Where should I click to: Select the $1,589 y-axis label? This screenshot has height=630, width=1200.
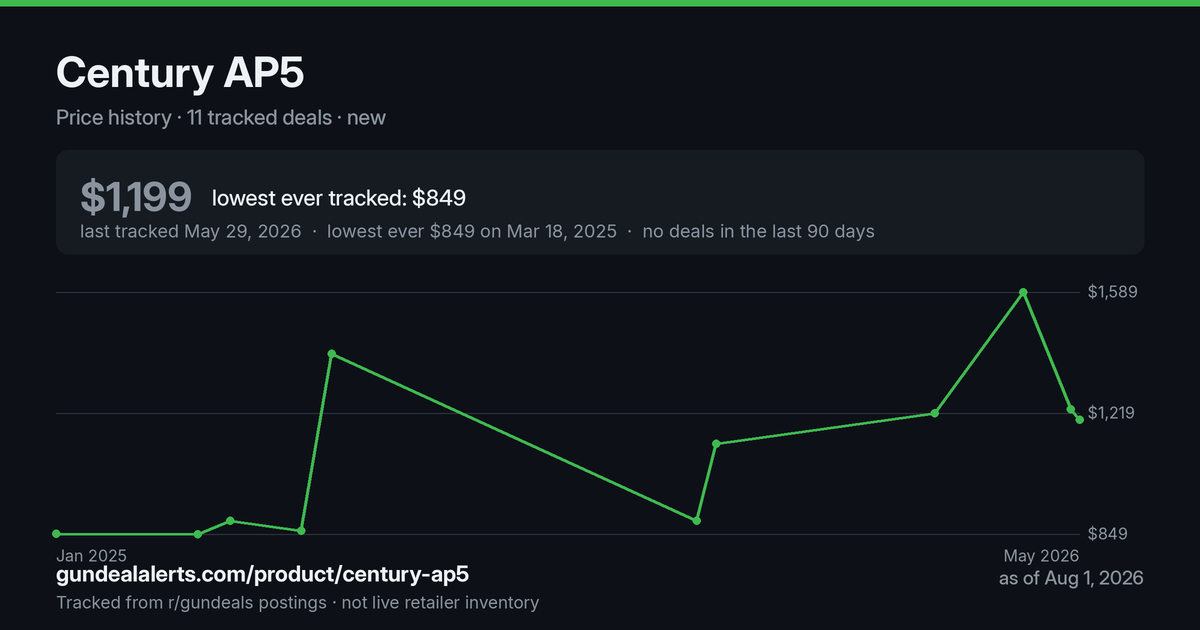(x=1114, y=292)
